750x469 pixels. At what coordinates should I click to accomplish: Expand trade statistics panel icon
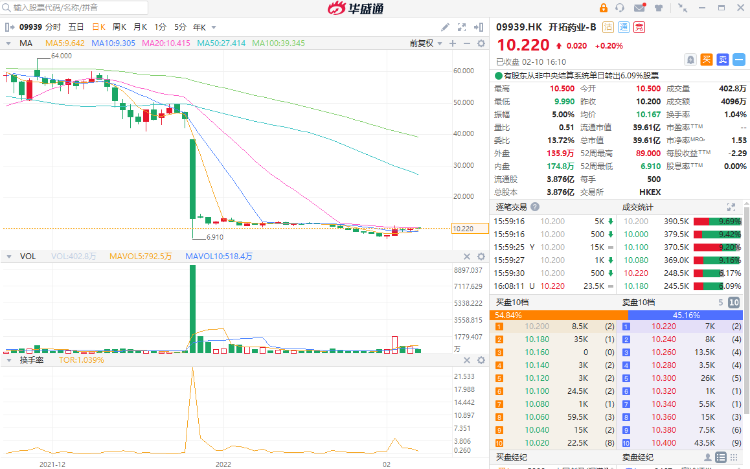tap(730, 207)
